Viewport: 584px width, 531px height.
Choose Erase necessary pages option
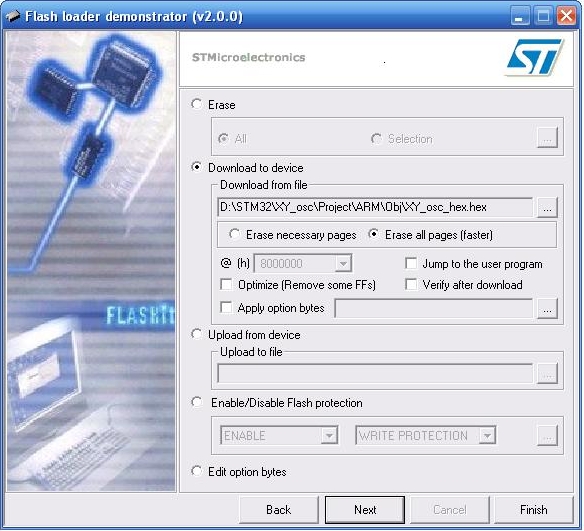[234, 234]
